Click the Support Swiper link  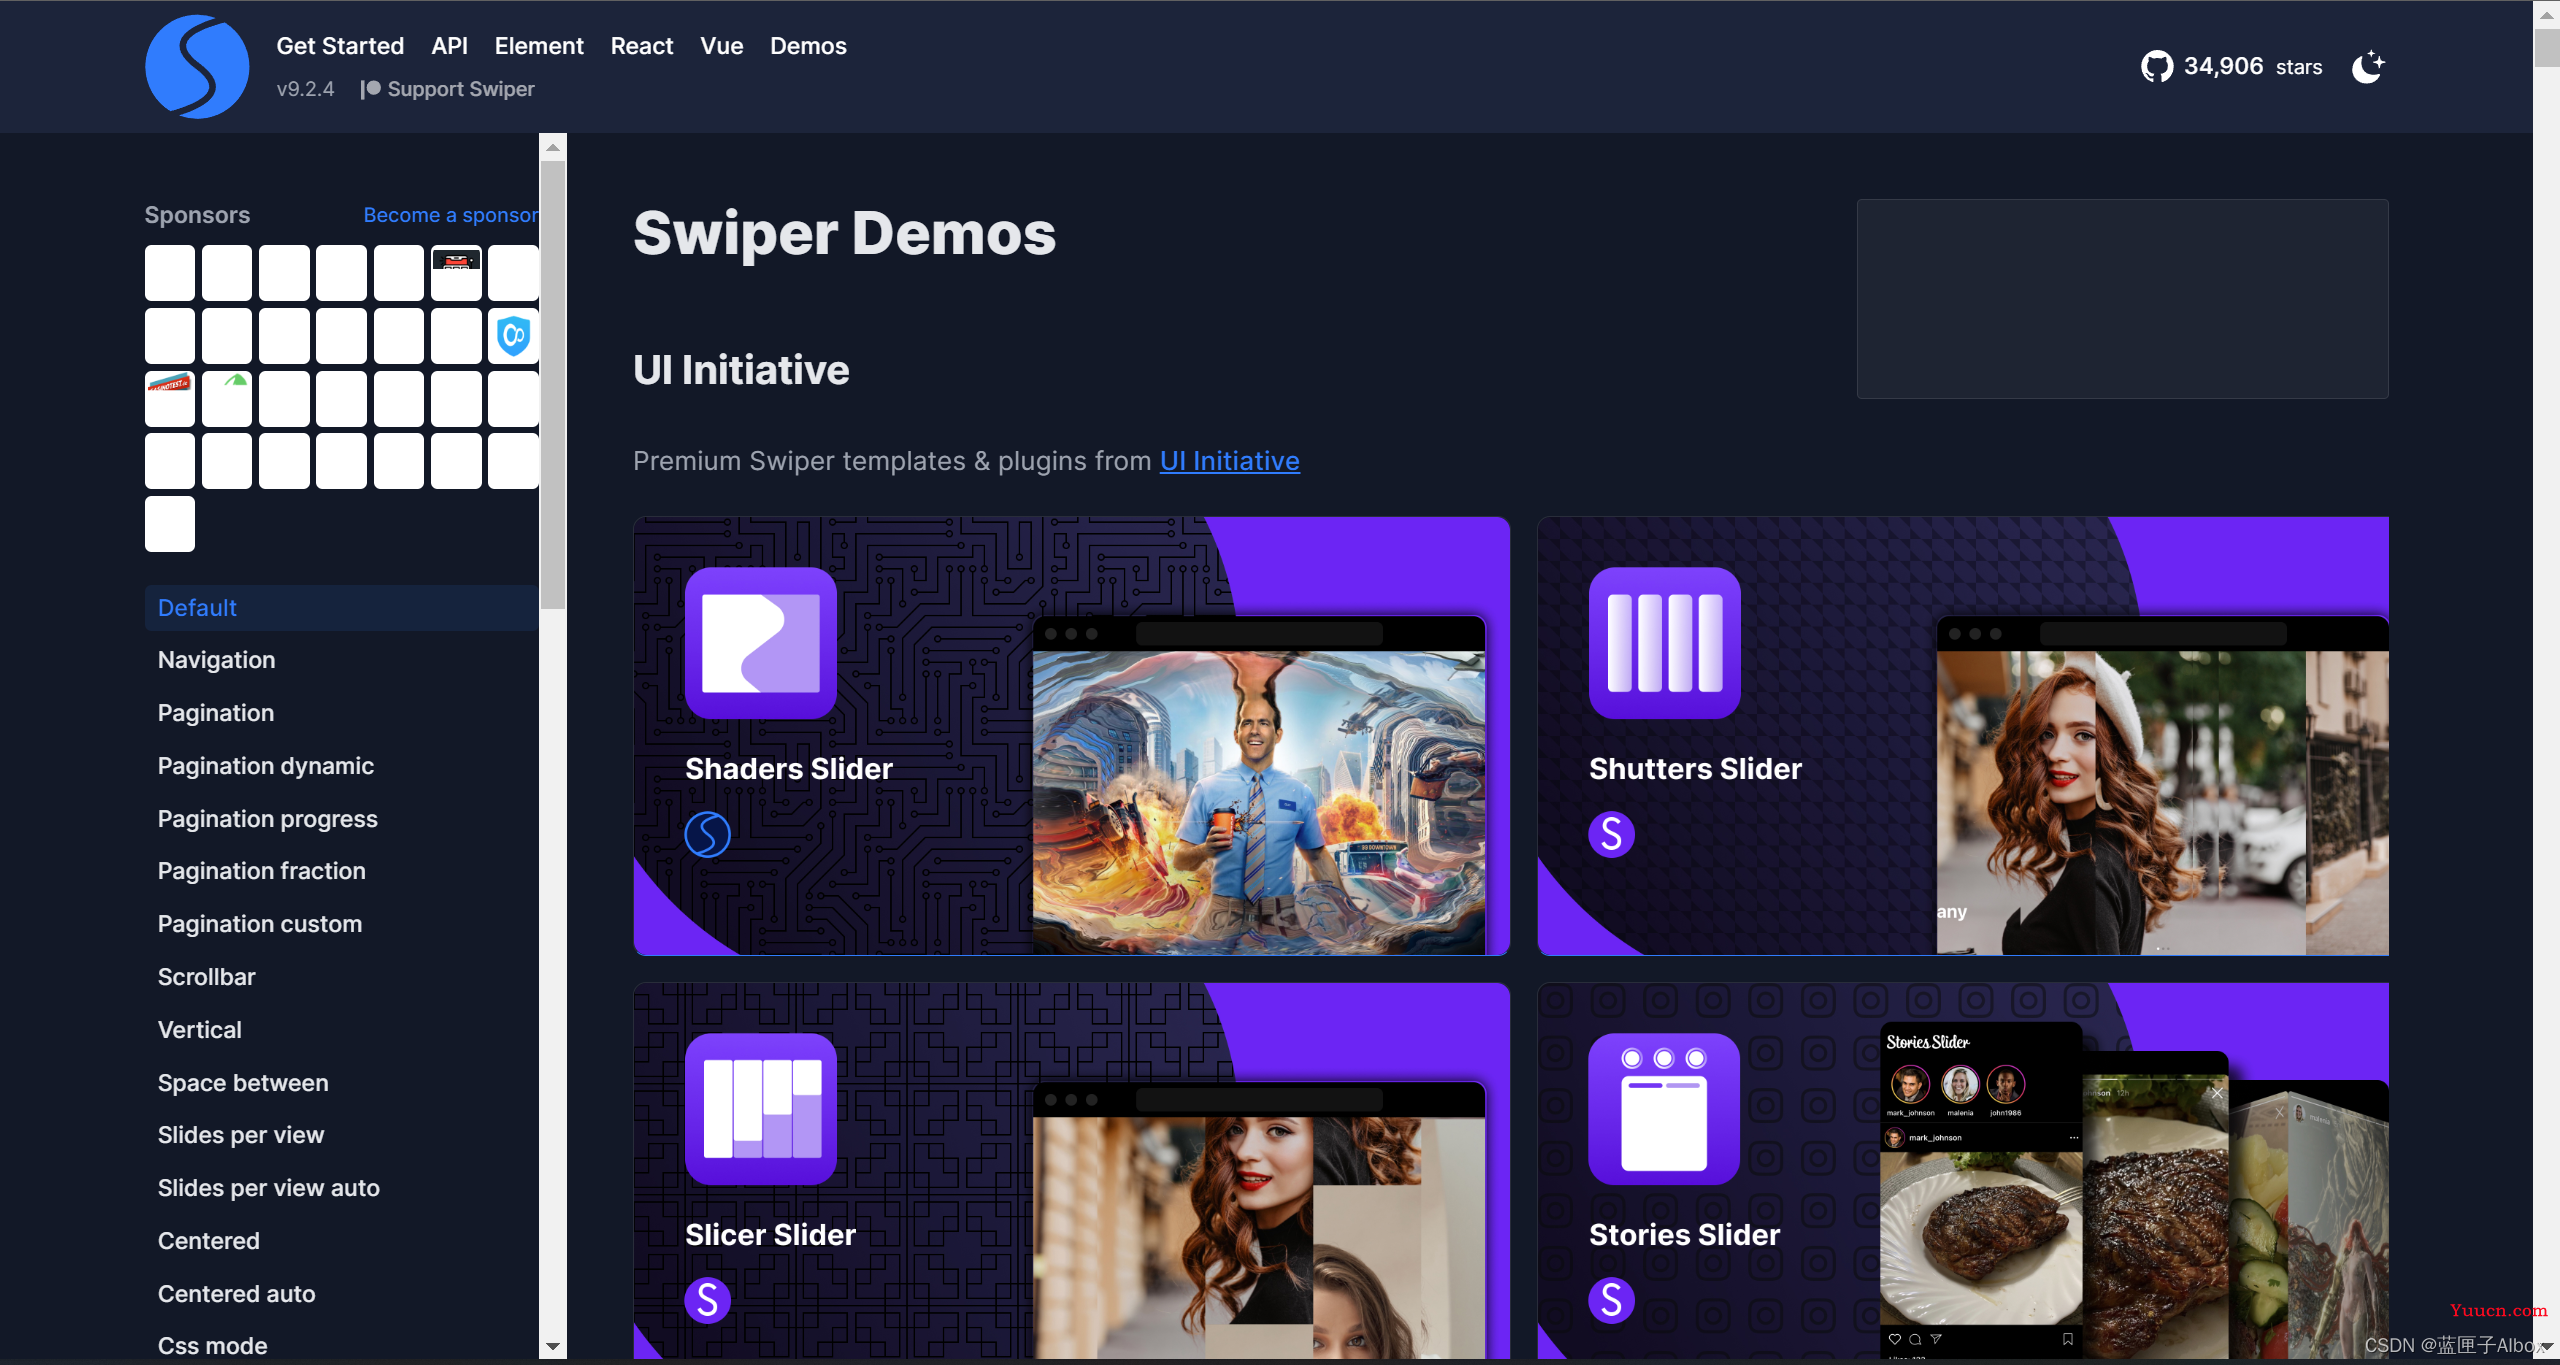tap(448, 89)
